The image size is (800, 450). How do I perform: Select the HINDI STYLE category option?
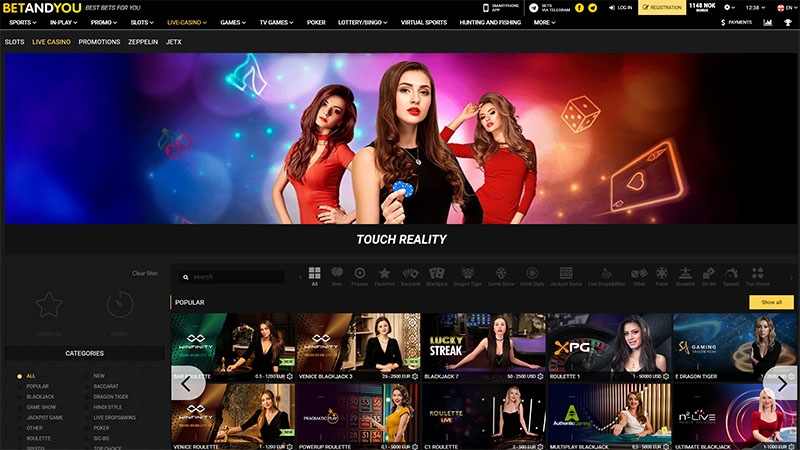108,407
